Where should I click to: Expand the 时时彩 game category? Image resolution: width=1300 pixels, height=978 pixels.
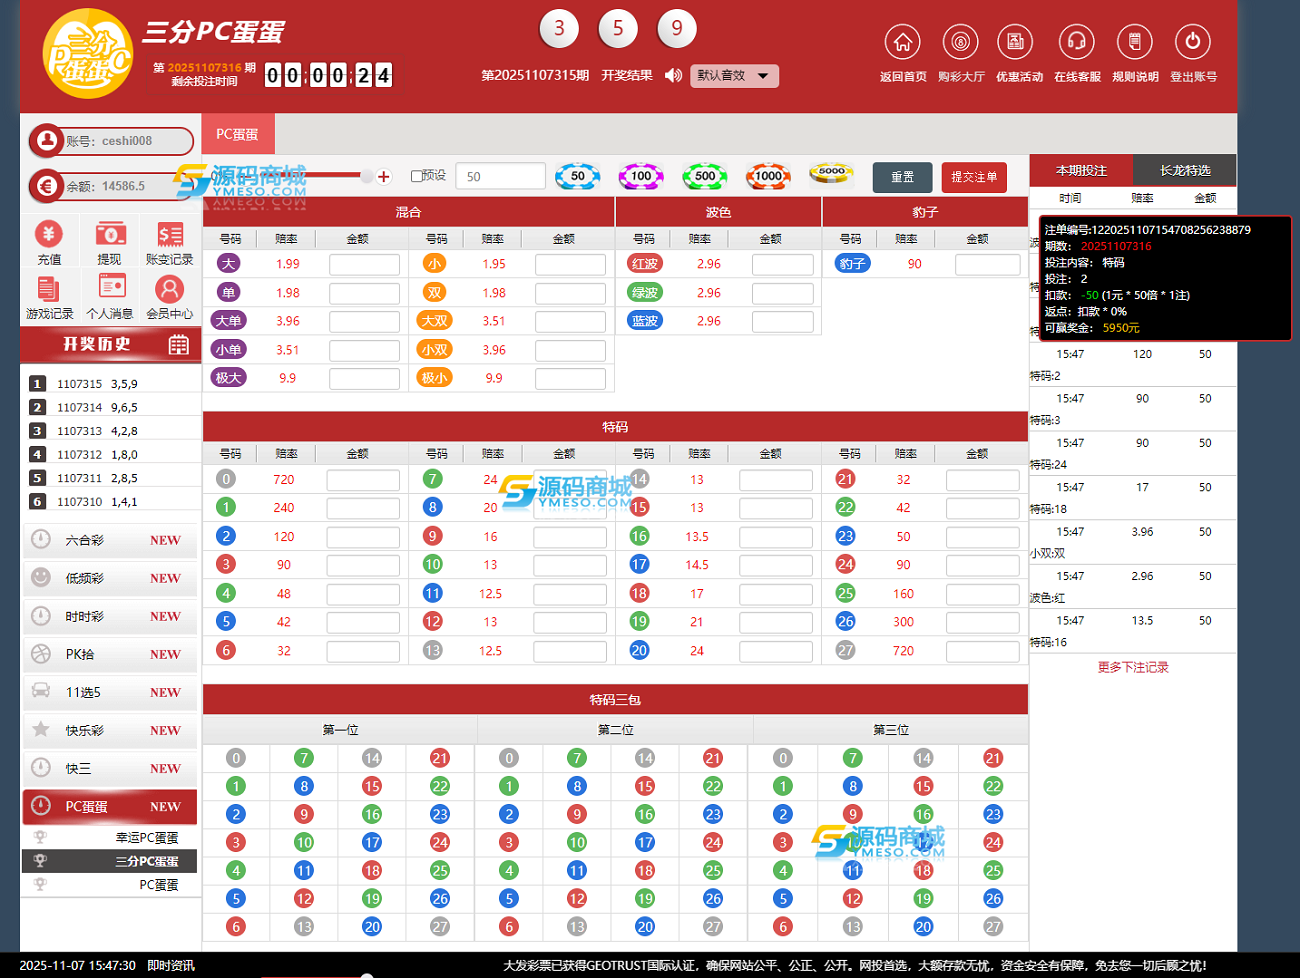(110, 616)
